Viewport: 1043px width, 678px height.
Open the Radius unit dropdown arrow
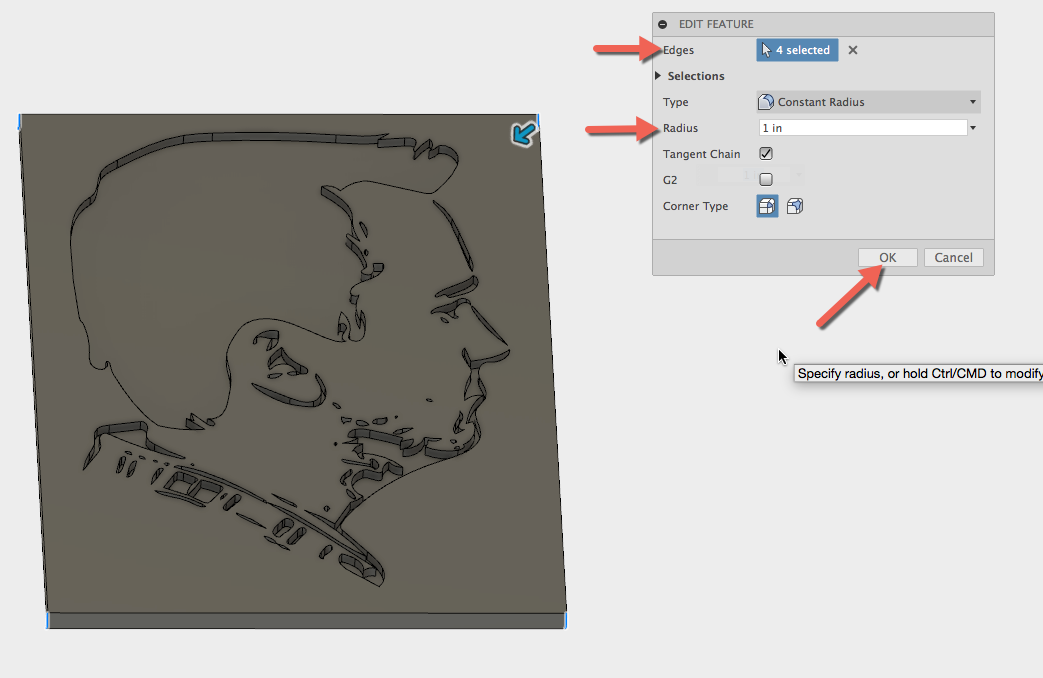click(x=971, y=127)
